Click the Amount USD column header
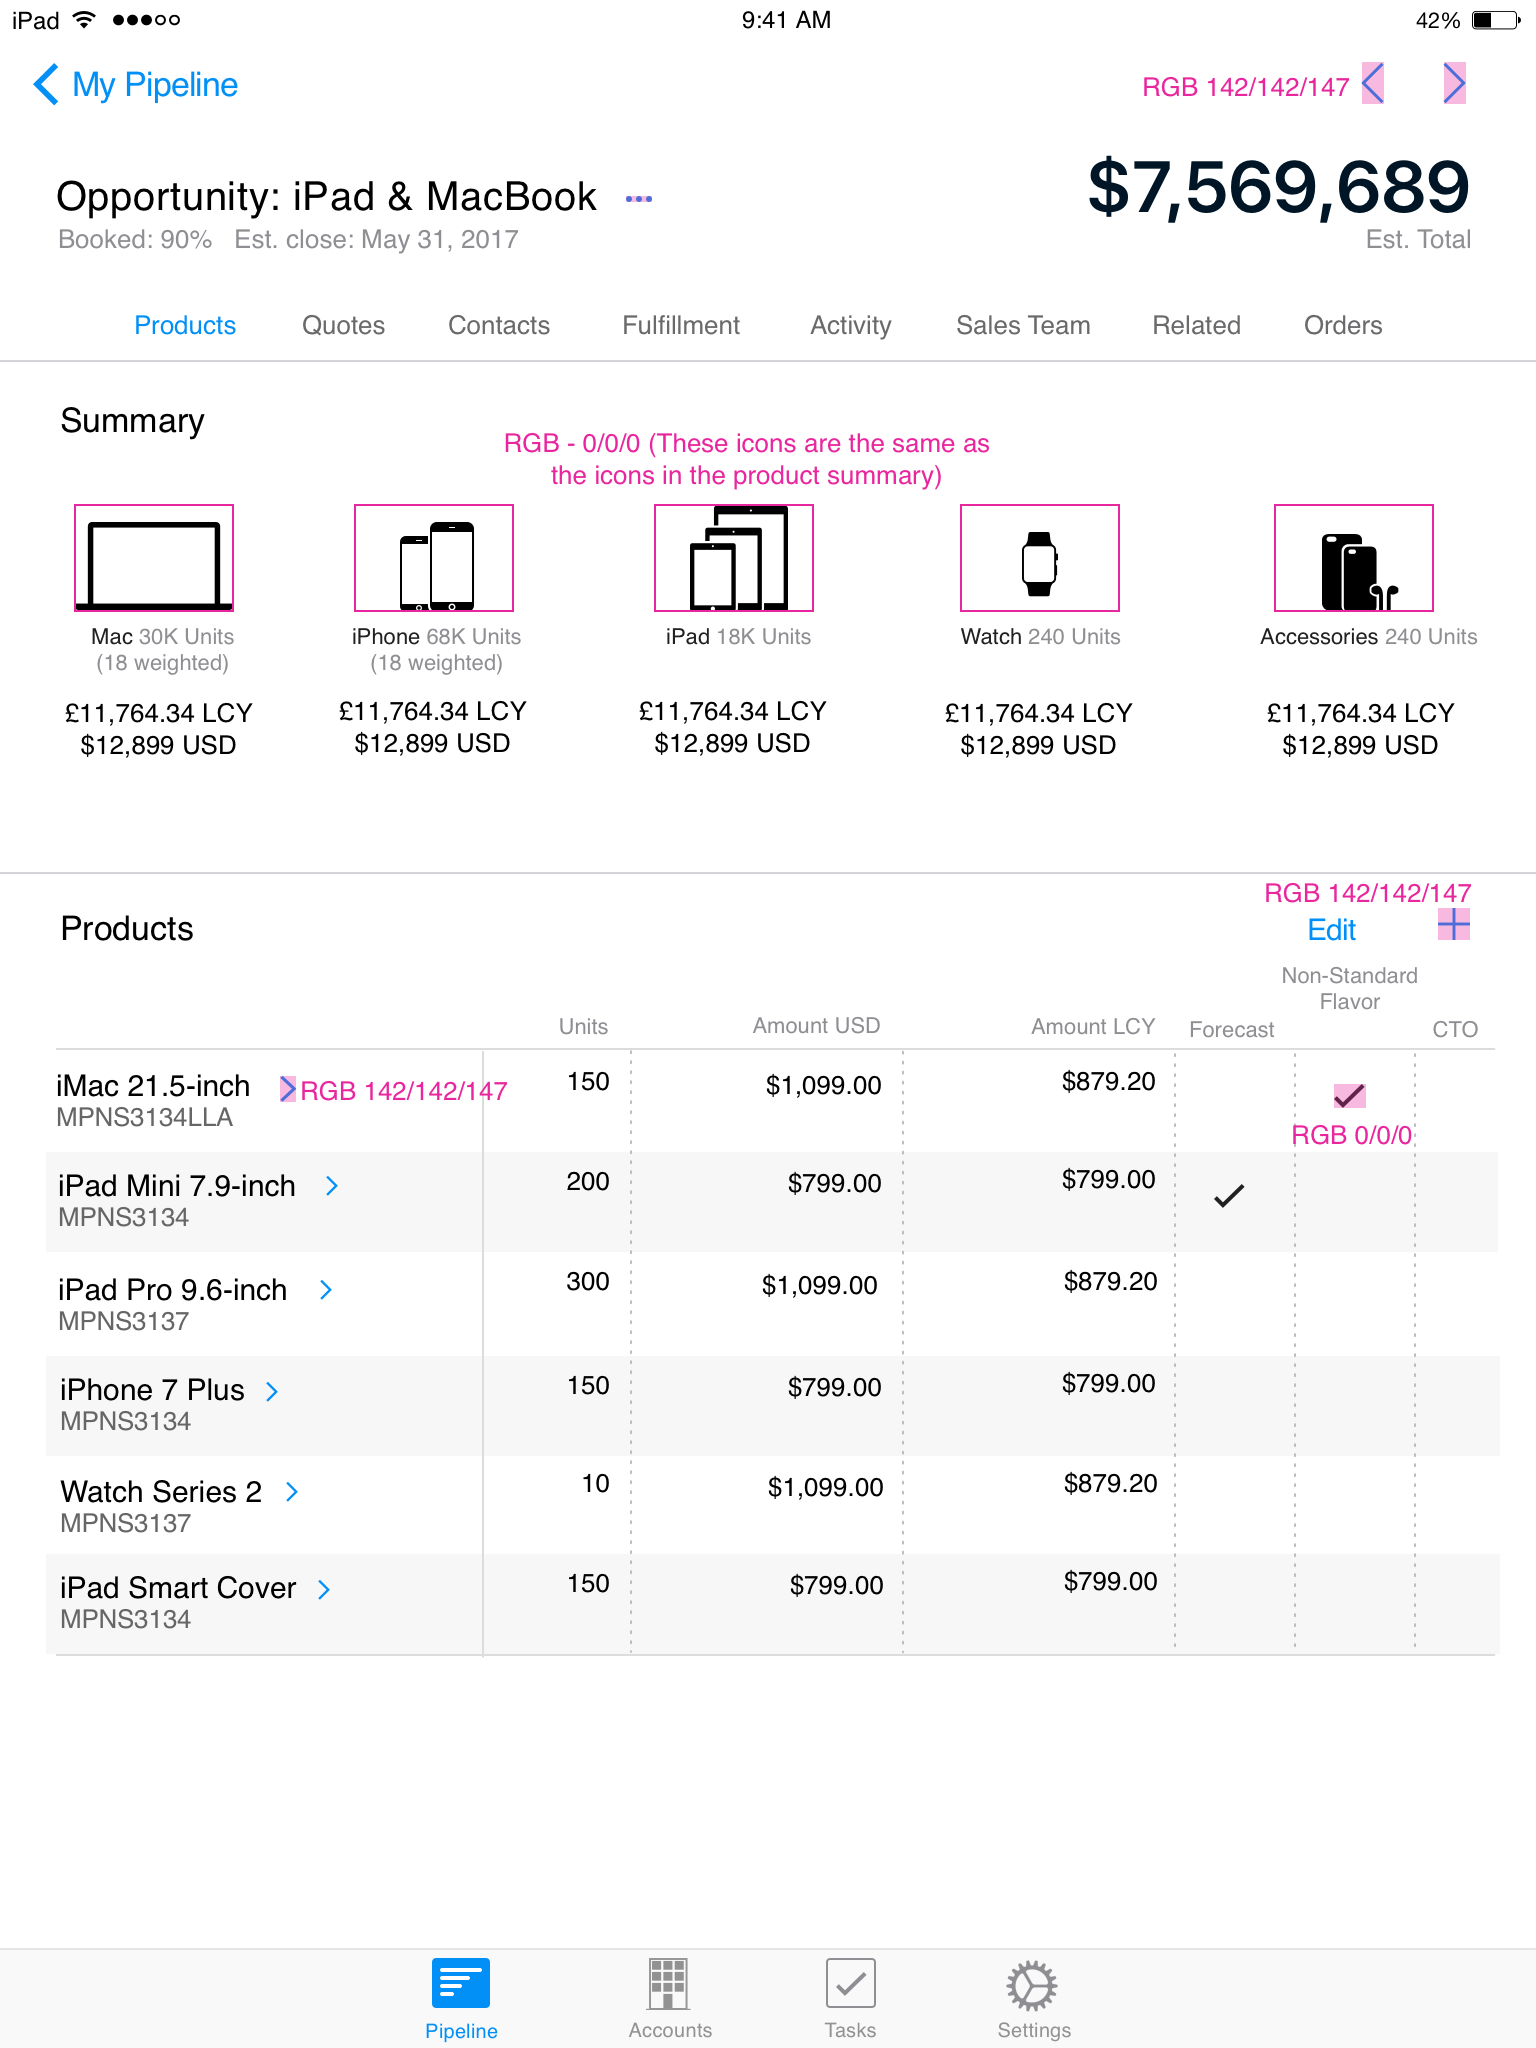 pos(816,1026)
